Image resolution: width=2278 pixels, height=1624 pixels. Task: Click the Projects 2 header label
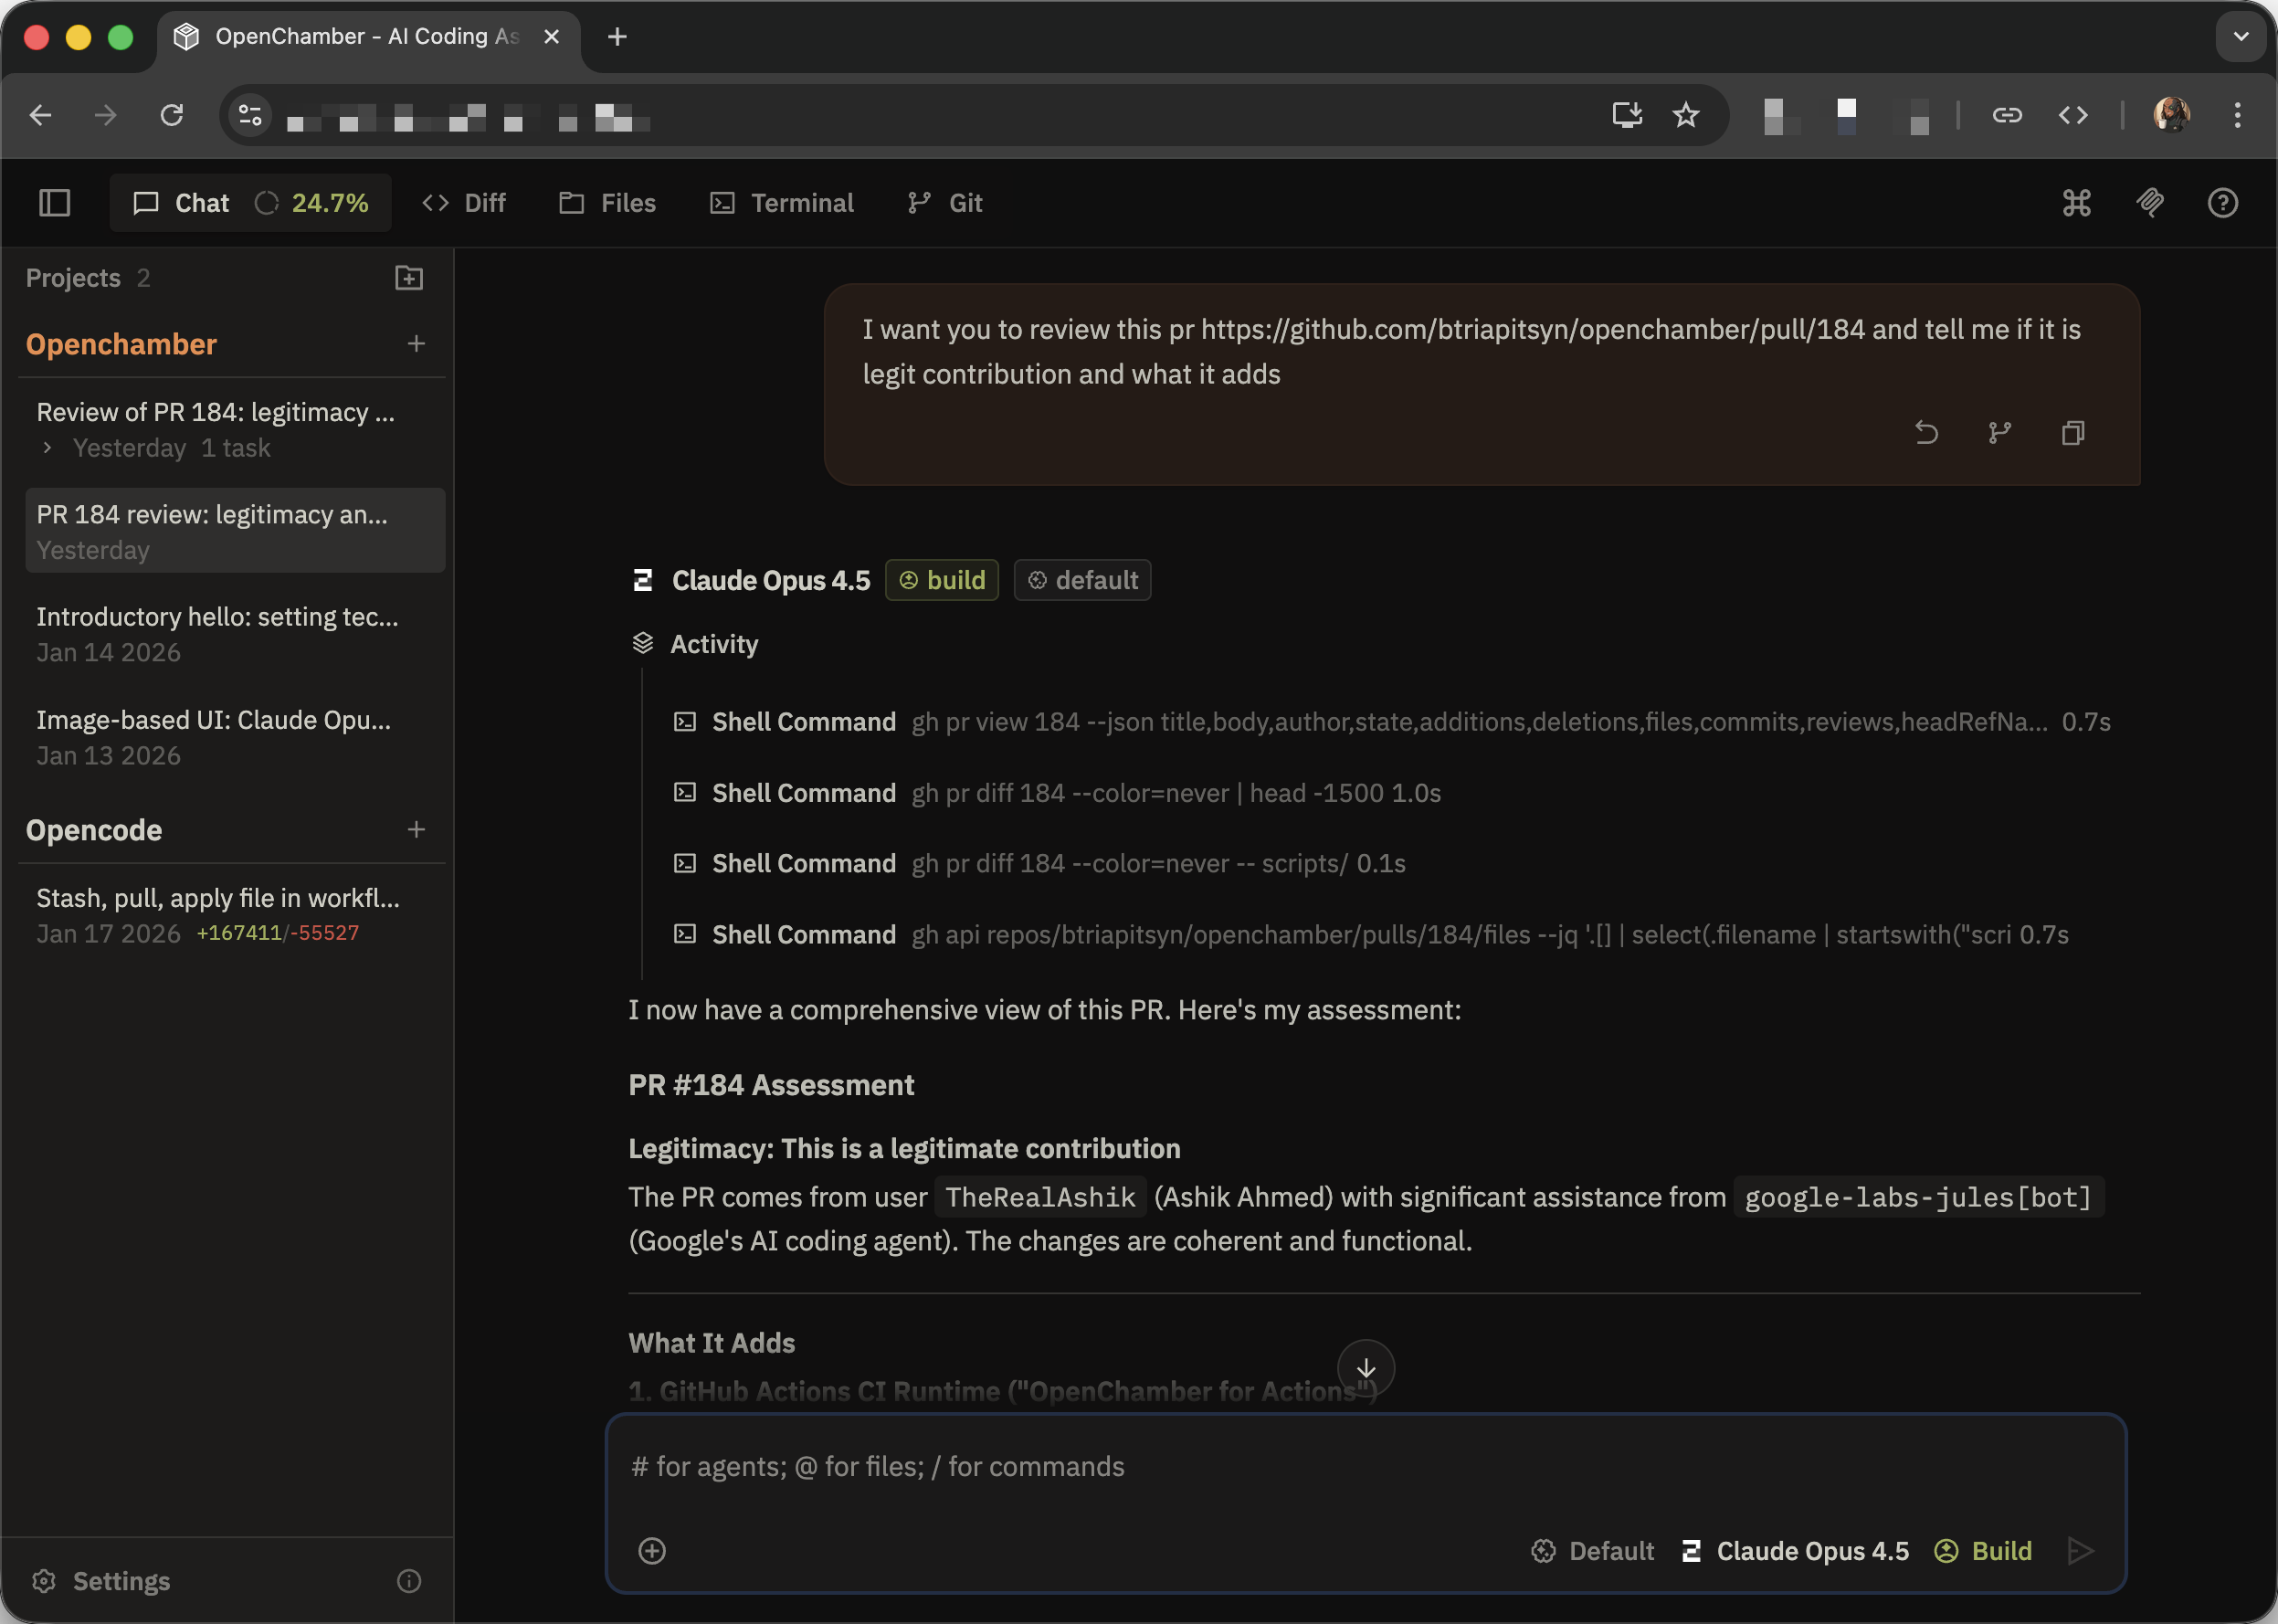coord(88,278)
